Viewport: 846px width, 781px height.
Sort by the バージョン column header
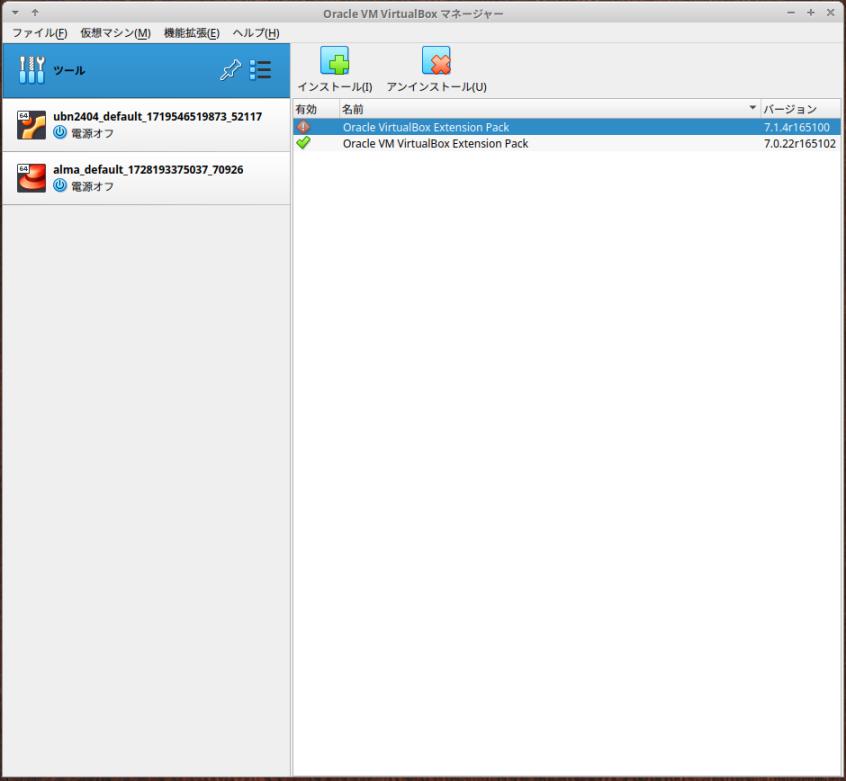click(x=800, y=109)
